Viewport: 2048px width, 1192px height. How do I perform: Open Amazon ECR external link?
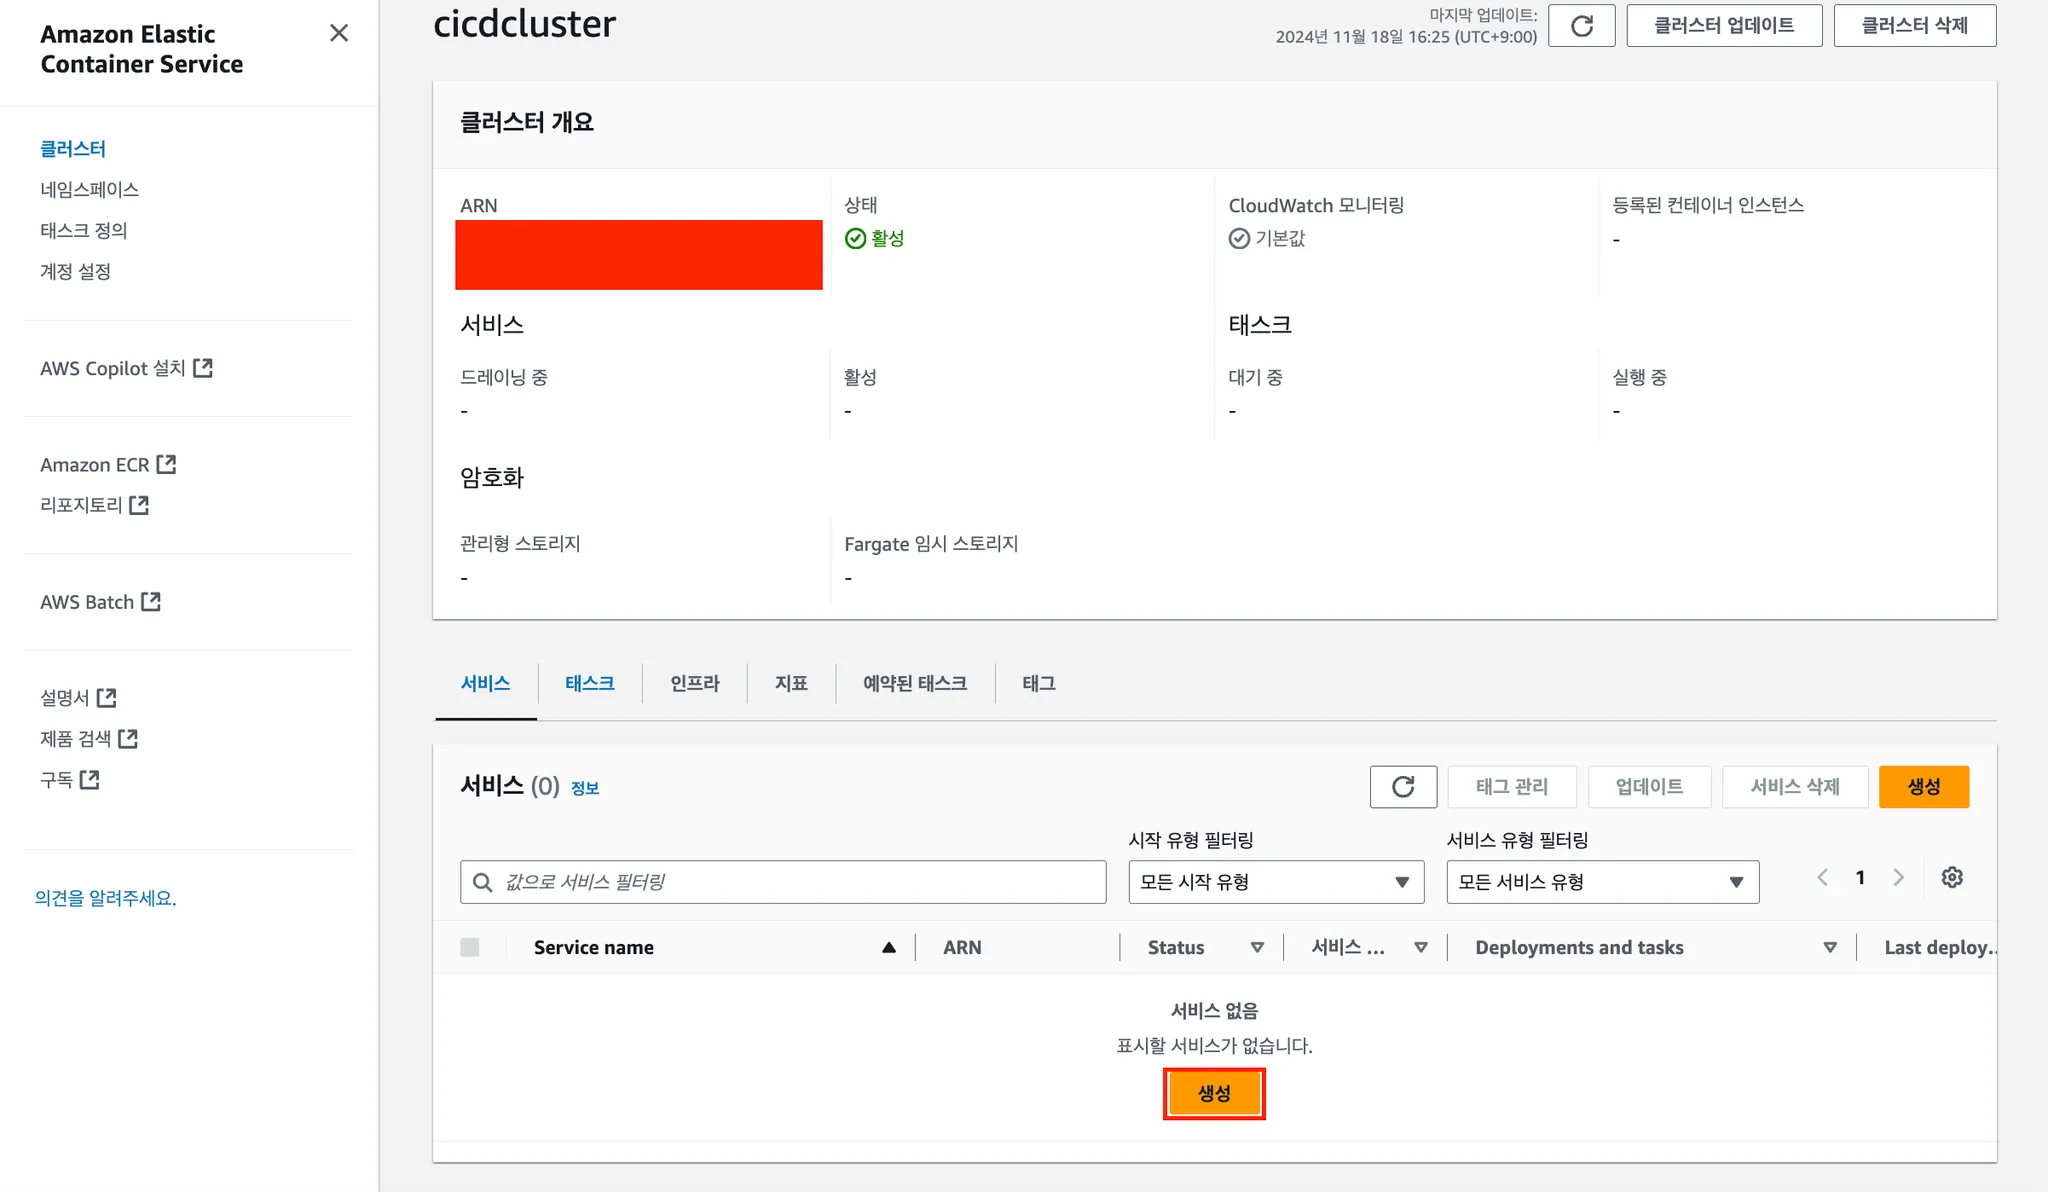point(108,465)
